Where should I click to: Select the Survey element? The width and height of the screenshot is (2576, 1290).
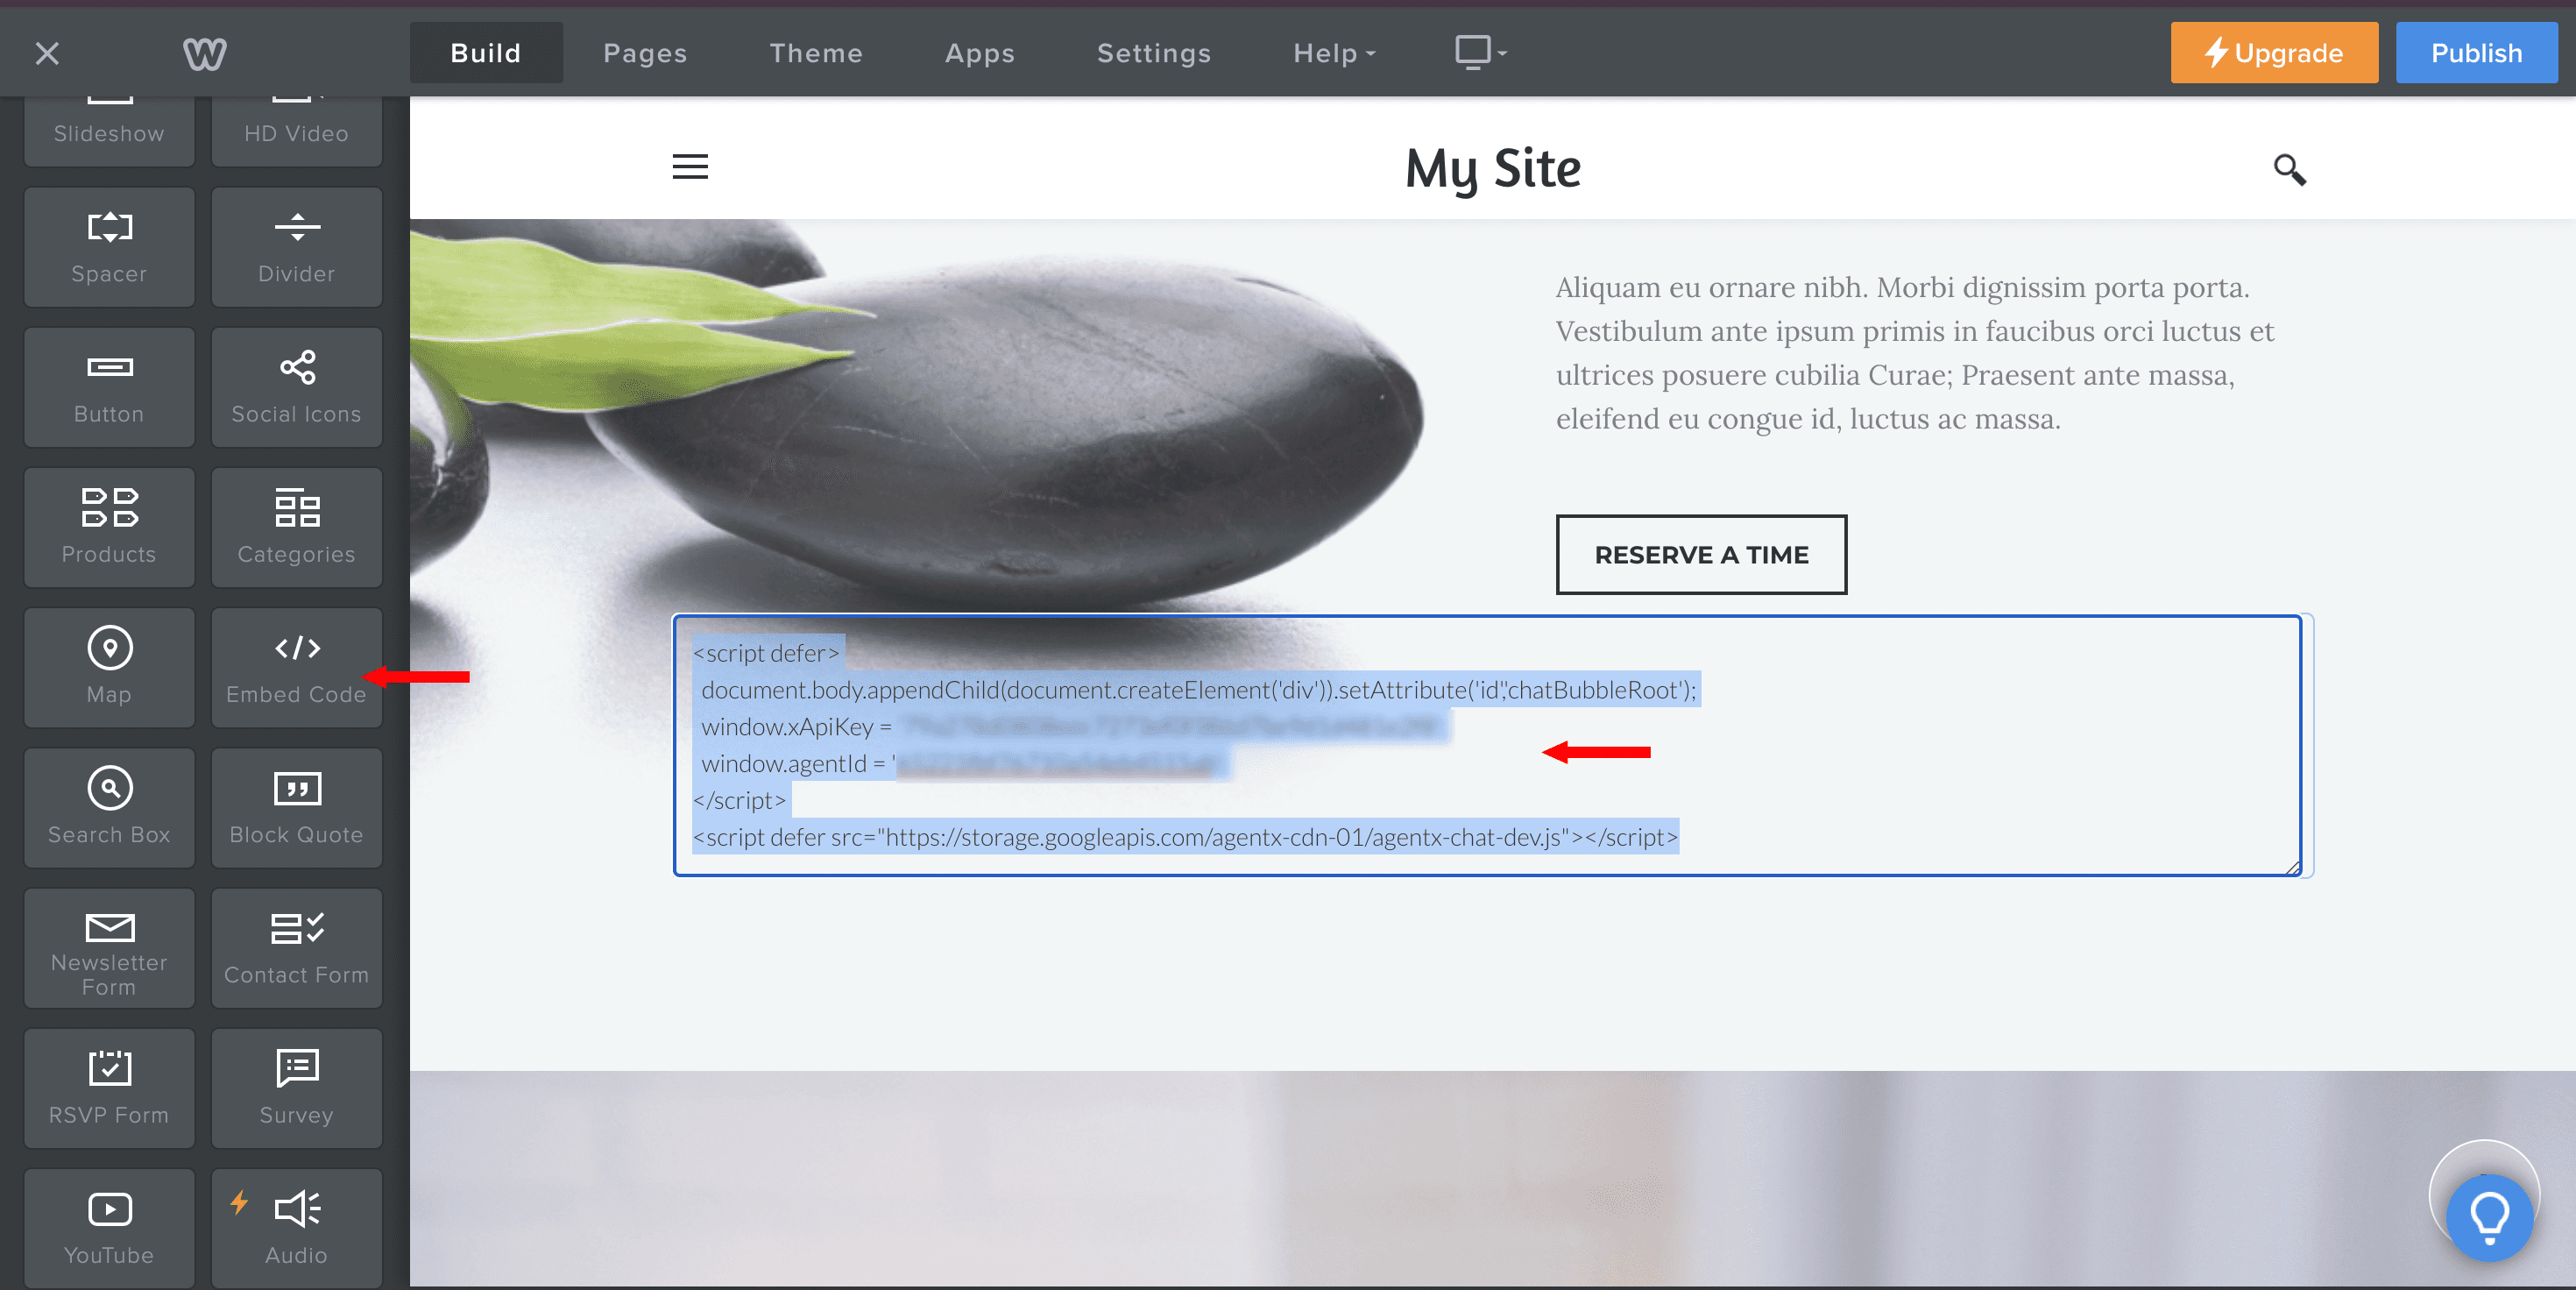[x=297, y=1088]
